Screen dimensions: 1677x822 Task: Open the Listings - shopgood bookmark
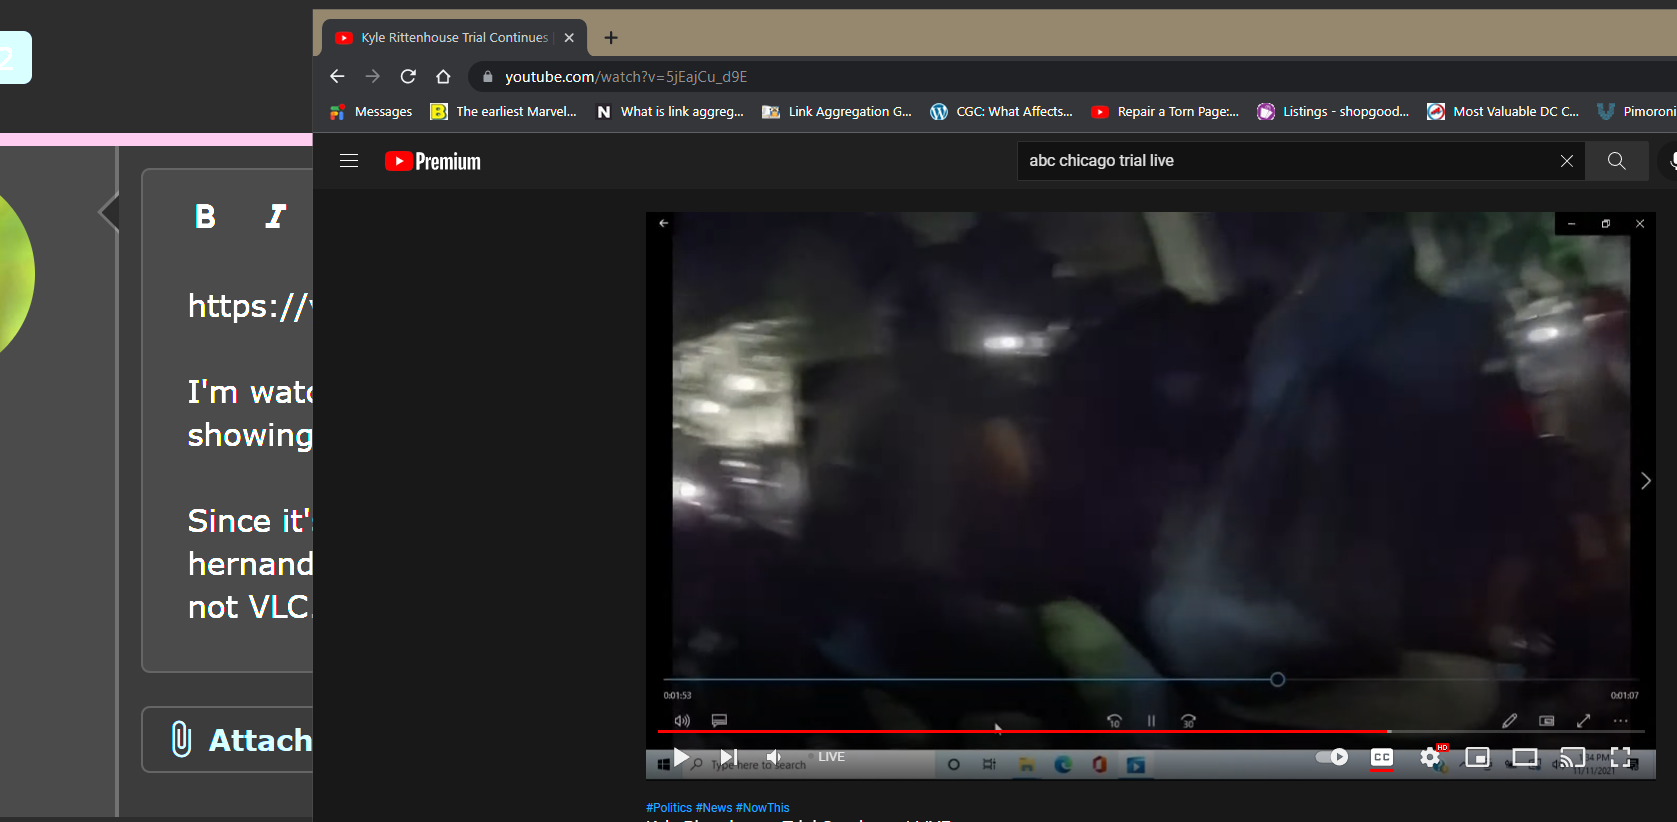(1333, 112)
